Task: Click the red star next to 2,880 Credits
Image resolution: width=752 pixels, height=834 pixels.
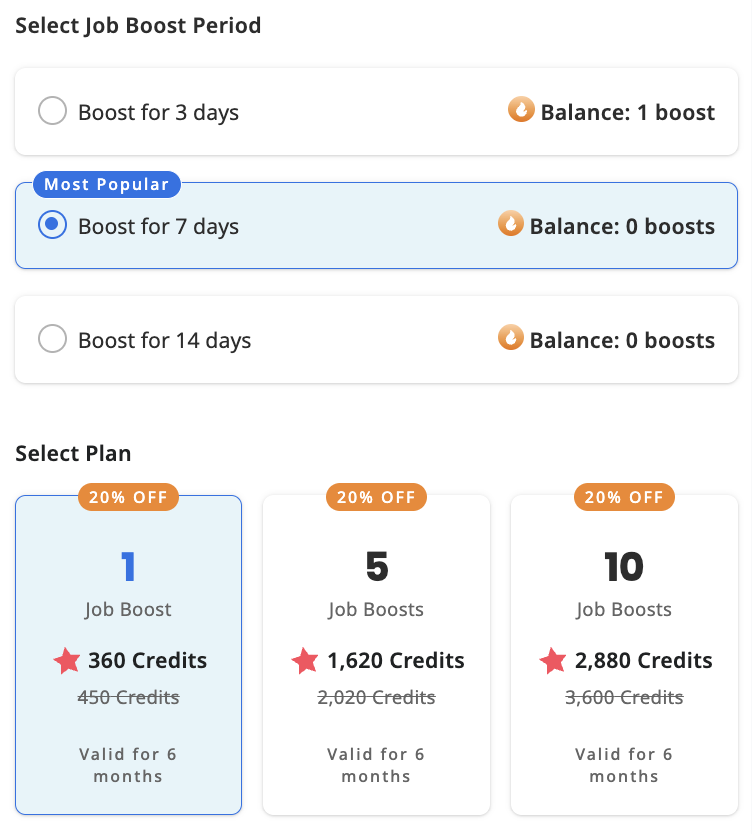Action: point(553,661)
